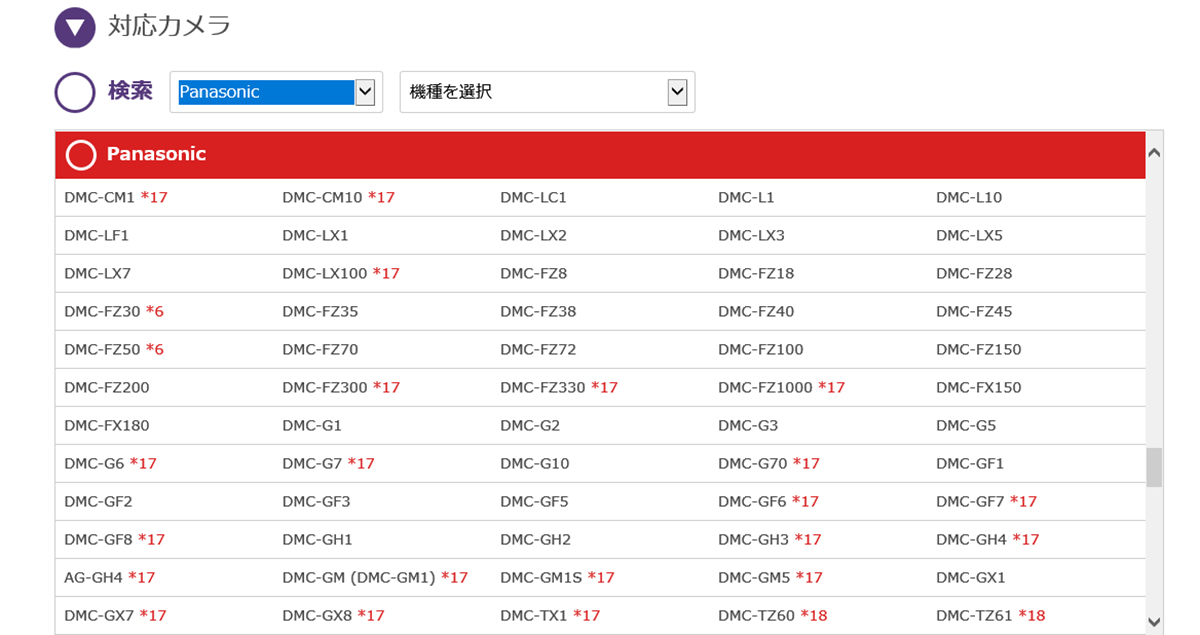Select DMC-FZ200 entry
The width and height of the screenshot is (1200, 635).
point(107,388)
